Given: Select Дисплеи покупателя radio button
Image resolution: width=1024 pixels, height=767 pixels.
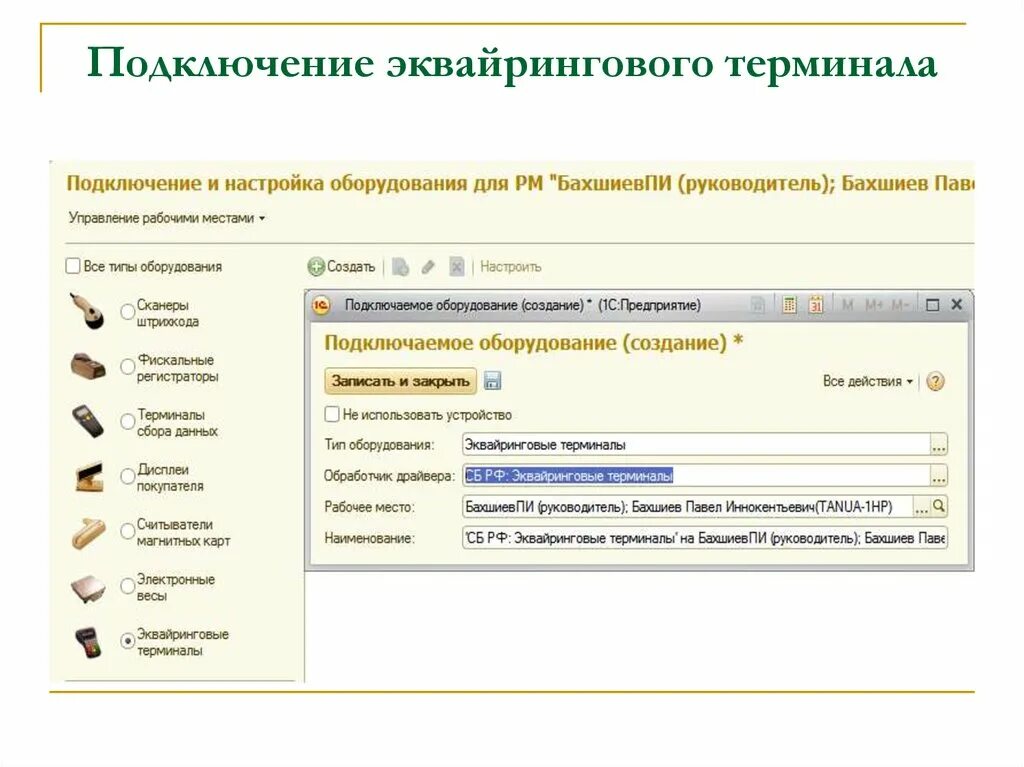Looking at the screenshot, I should tap(127, 477).
